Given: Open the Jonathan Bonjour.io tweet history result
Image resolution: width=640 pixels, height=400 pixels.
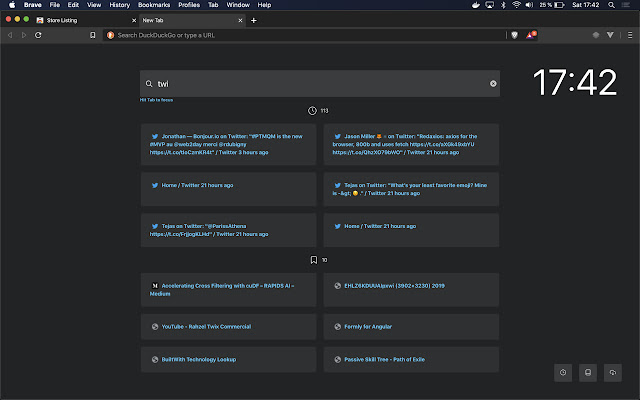Looking at the screenshot, I should (229, 144).
